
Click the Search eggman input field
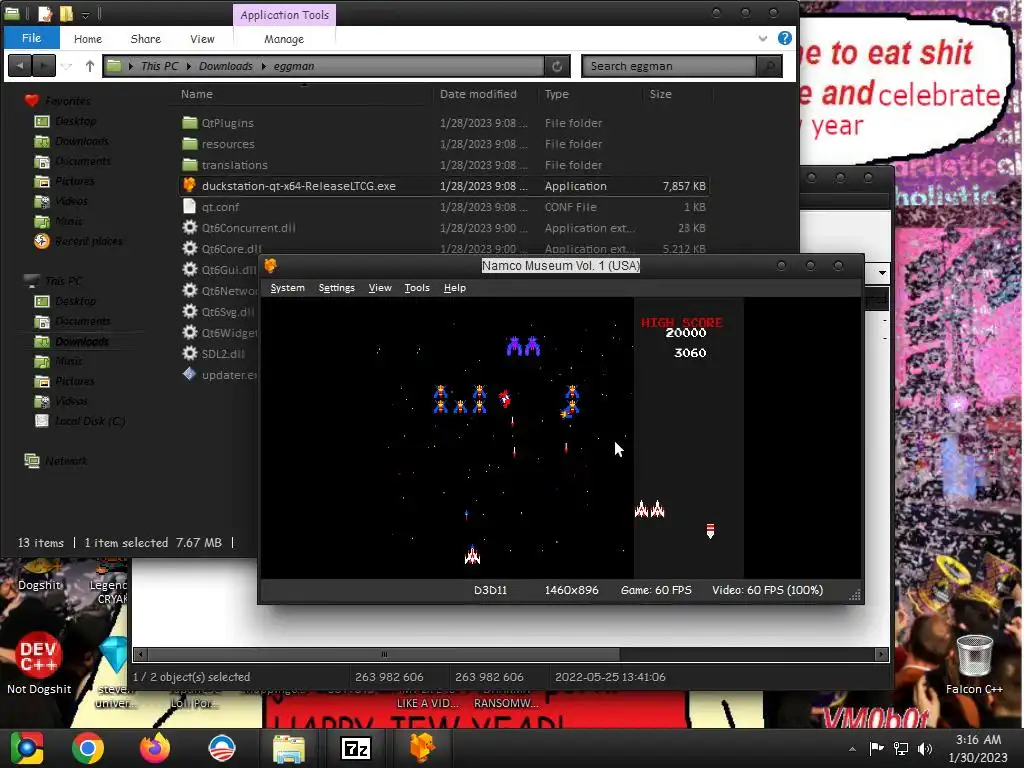point(670,66)
